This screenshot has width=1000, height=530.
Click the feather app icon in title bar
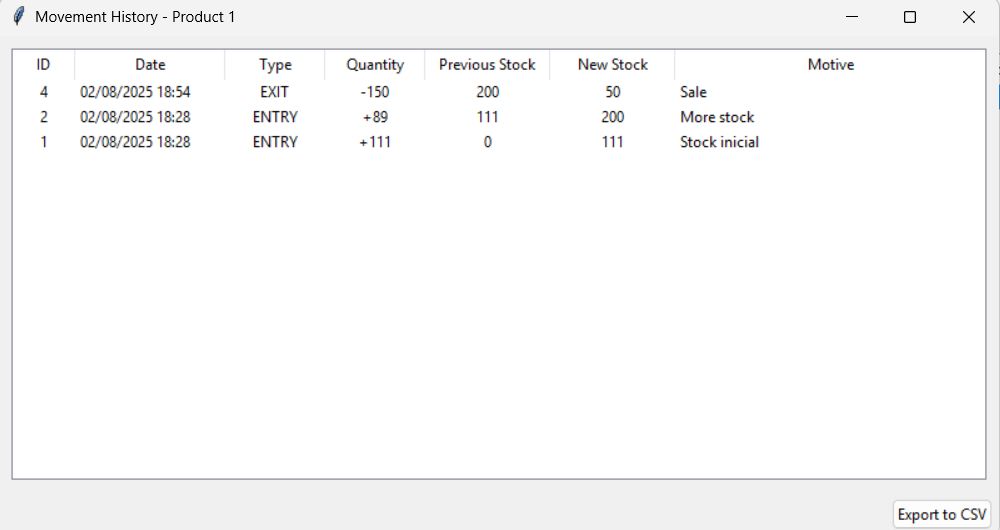pos(18,17)
